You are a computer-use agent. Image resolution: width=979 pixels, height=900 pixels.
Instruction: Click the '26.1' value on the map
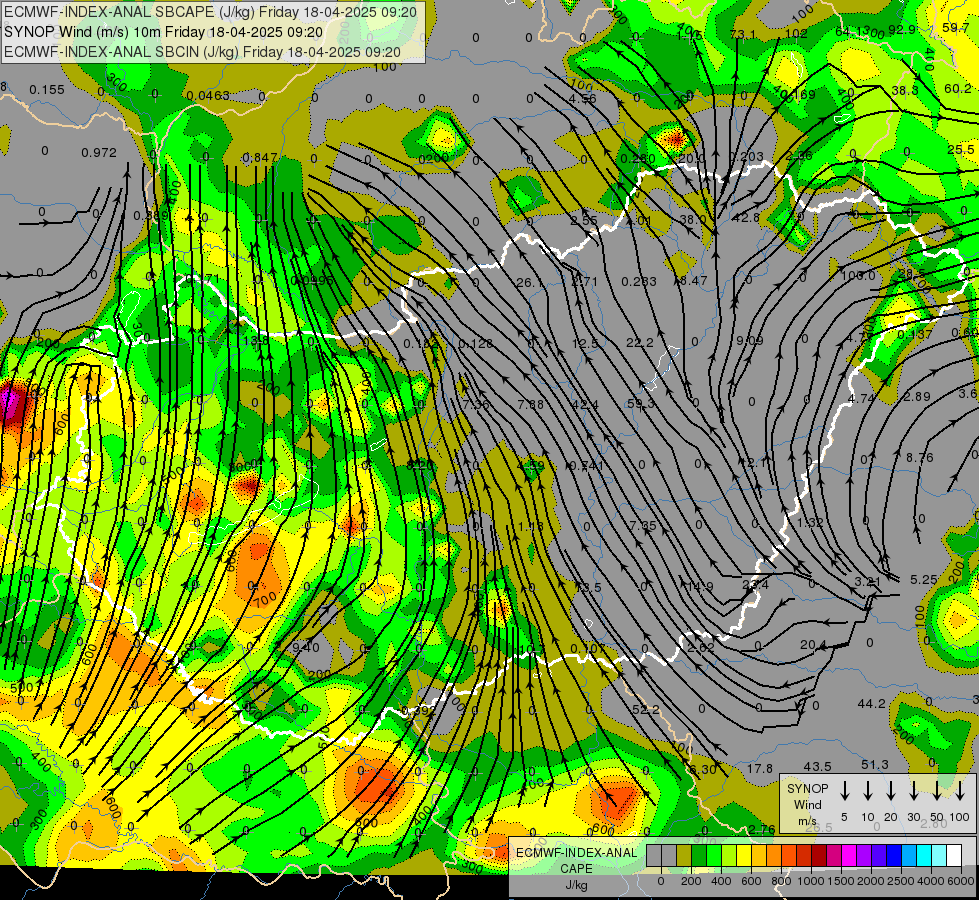pyautogui.click(x=529, y=283)
